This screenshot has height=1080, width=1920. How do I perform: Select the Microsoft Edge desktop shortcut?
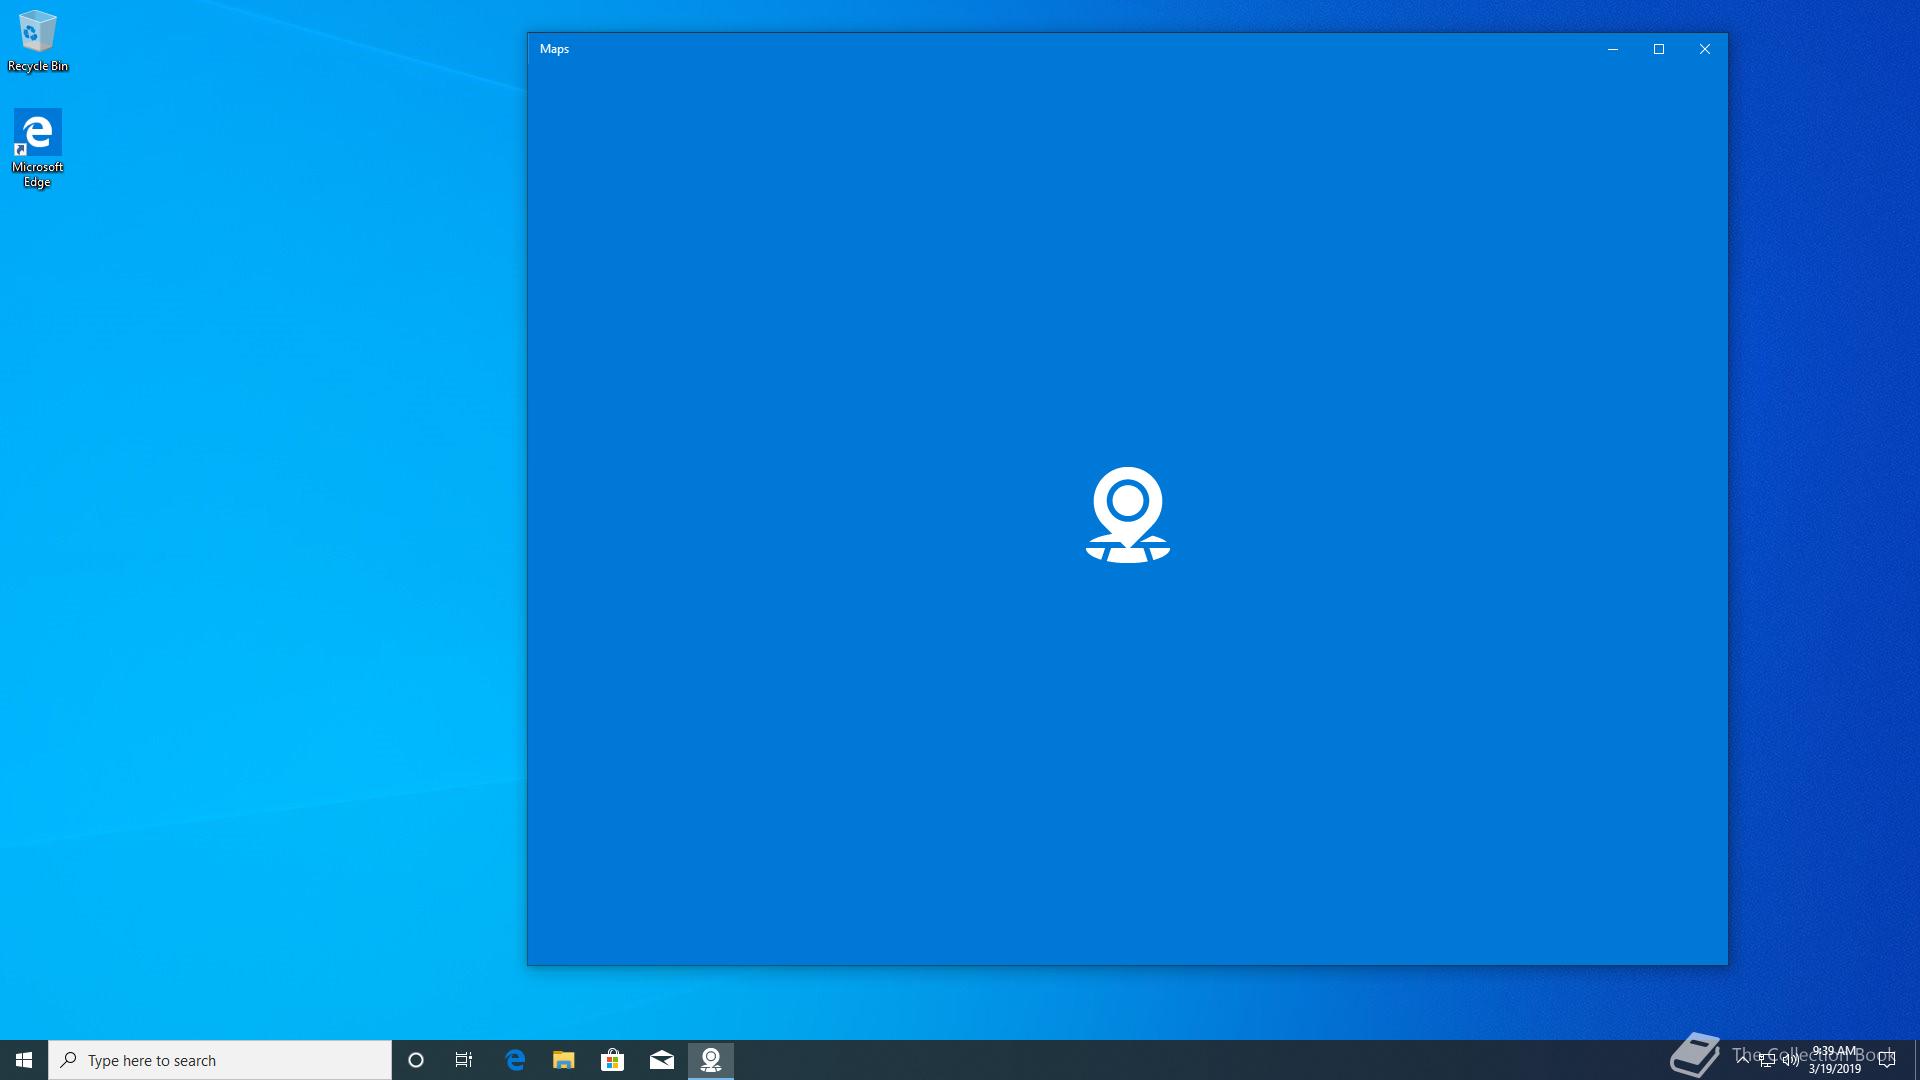click(x=37, y=148)
